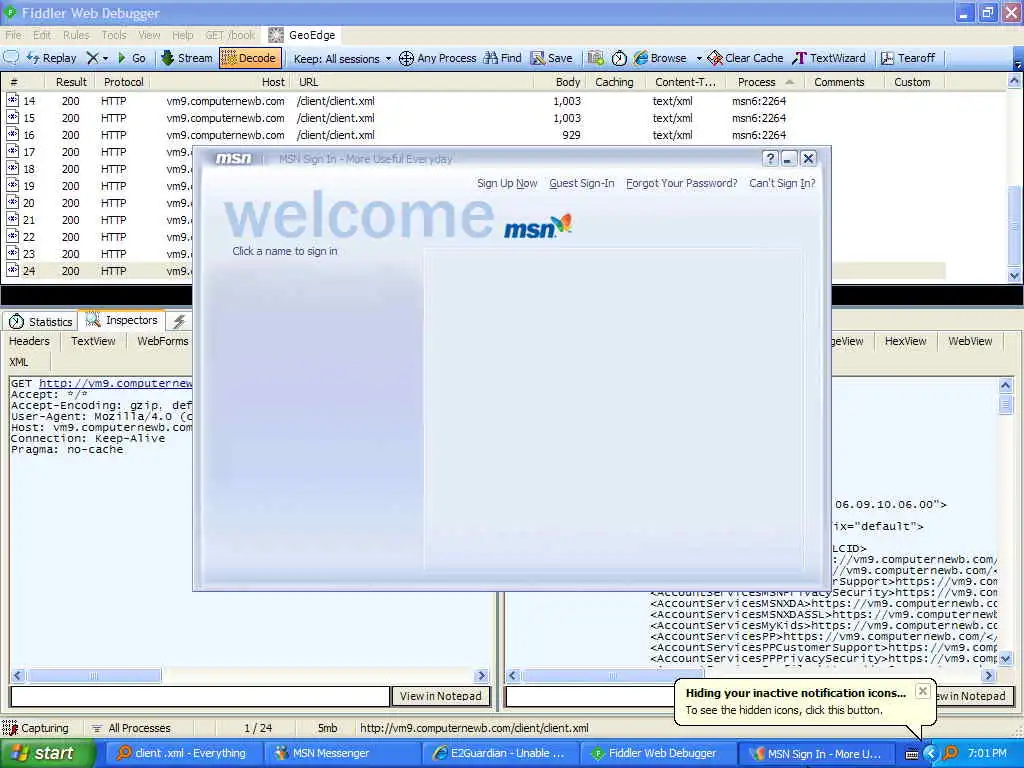
Task: Open the Rules menu
Action: click(76, 35)
